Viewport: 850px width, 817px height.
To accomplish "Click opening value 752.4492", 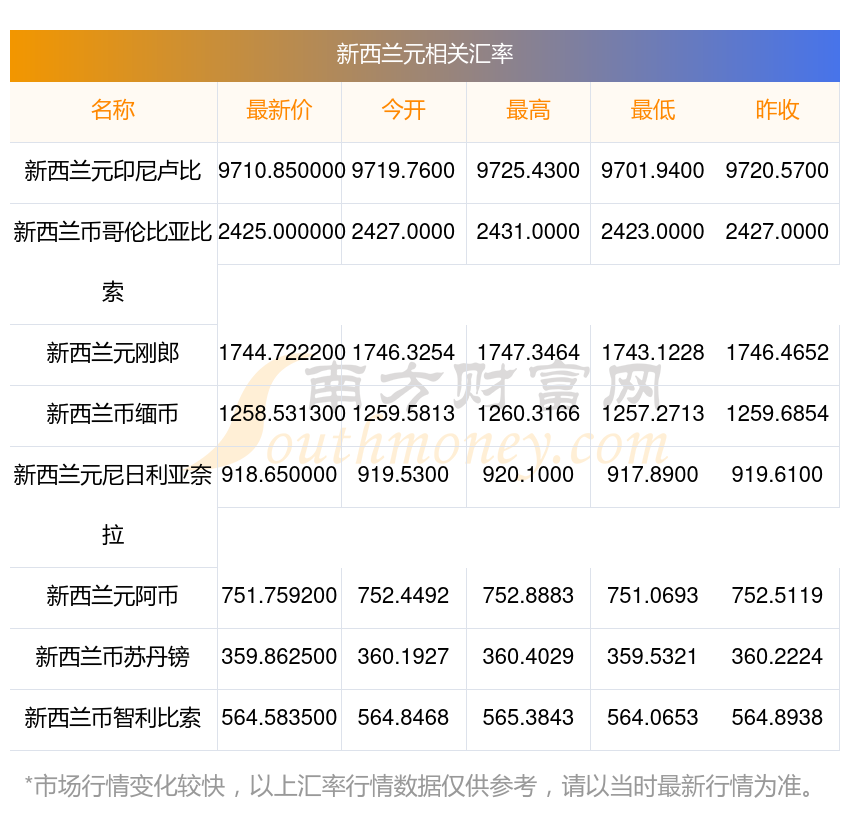I will point(403,596).
